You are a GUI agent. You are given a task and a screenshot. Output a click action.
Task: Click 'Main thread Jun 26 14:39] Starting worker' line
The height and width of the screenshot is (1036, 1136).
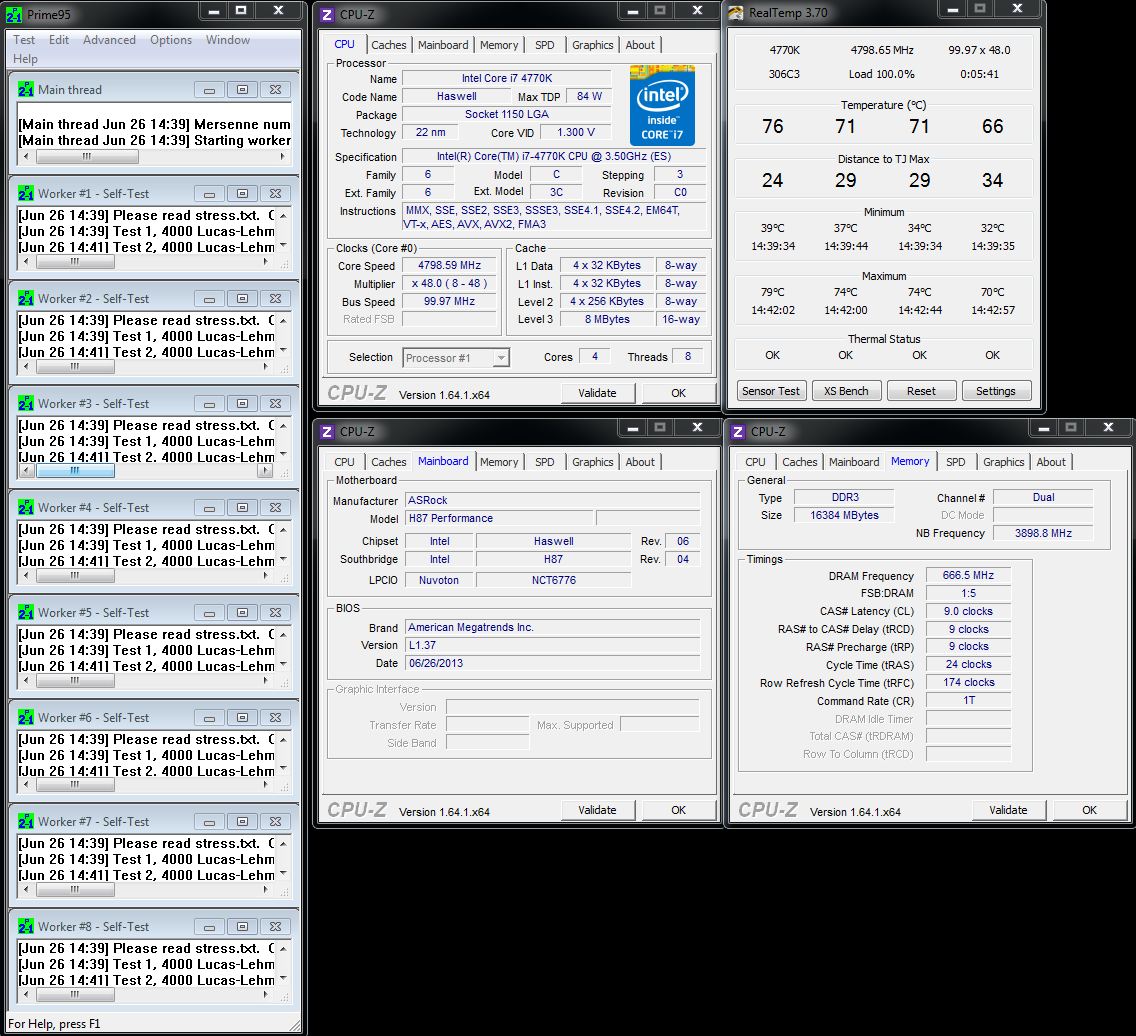coord(154,141)
